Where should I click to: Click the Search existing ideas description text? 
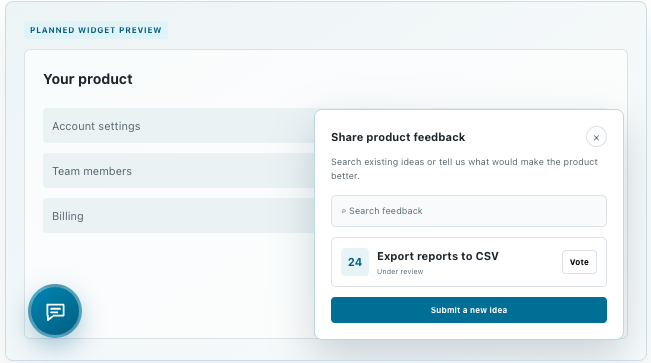pyautogui.click(x=464, y=169)
